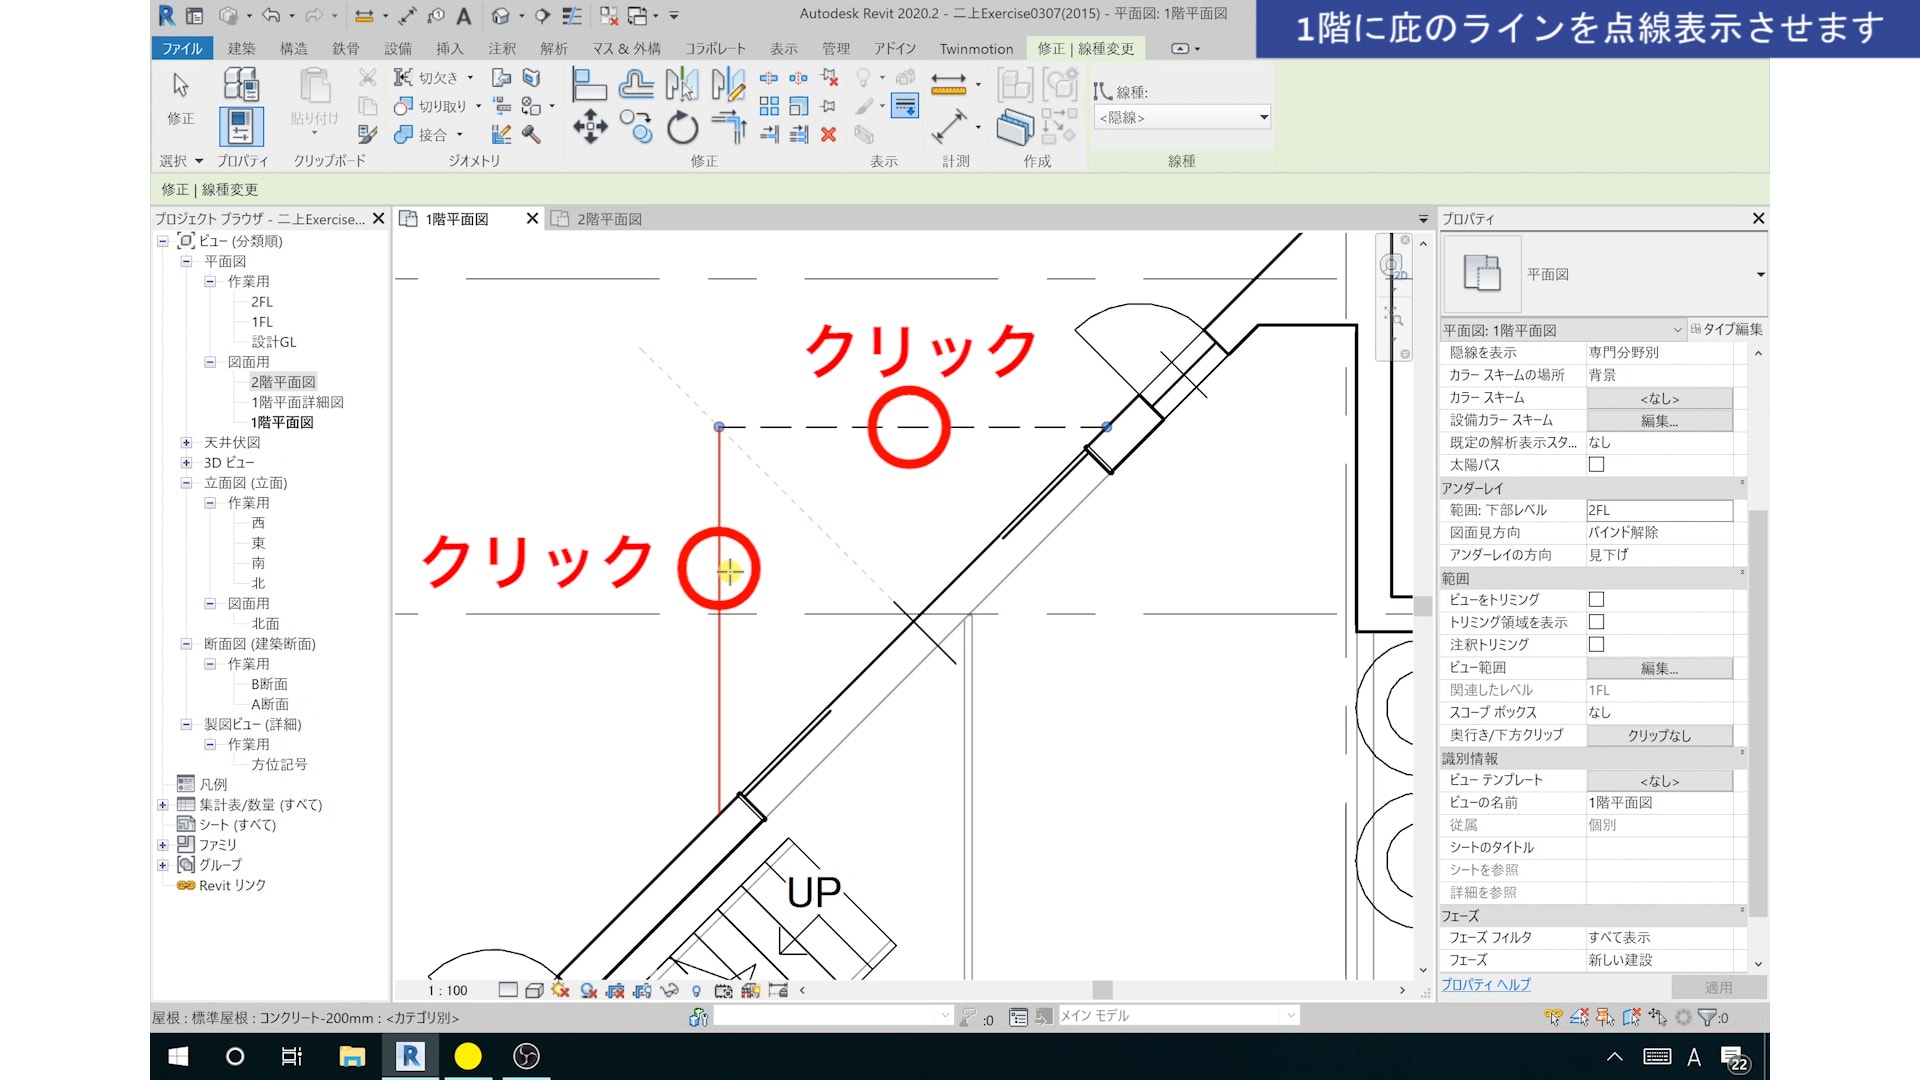The height and width of the screenshot is (1080, 1920).
Task: Enable the Sun Path checkbox (太陽パス)
Action: pyautogui.click(x=1596, y=465)
